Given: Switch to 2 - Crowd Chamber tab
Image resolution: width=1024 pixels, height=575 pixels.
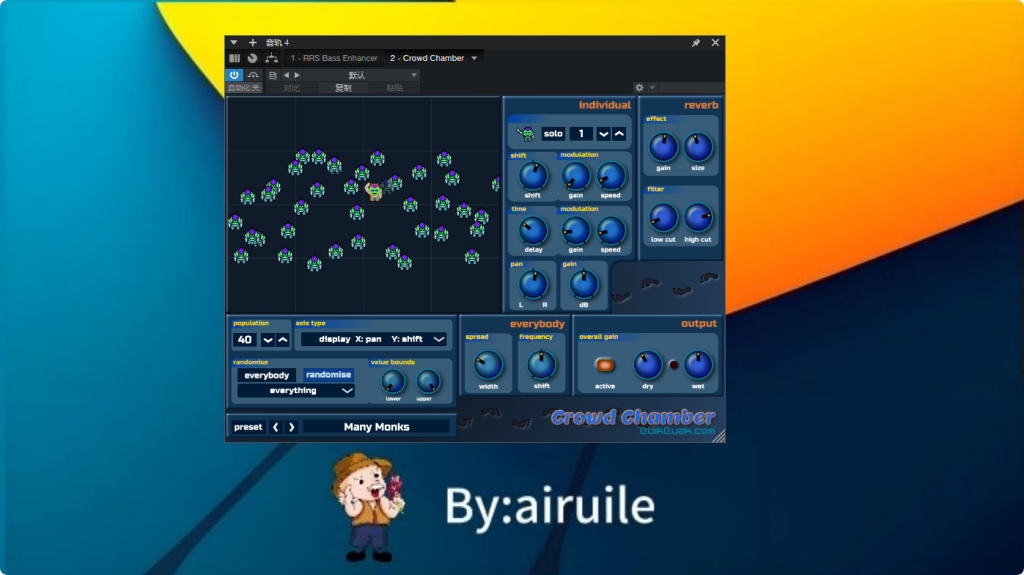Looking at the screenshot, I should [x=427, y=58].
